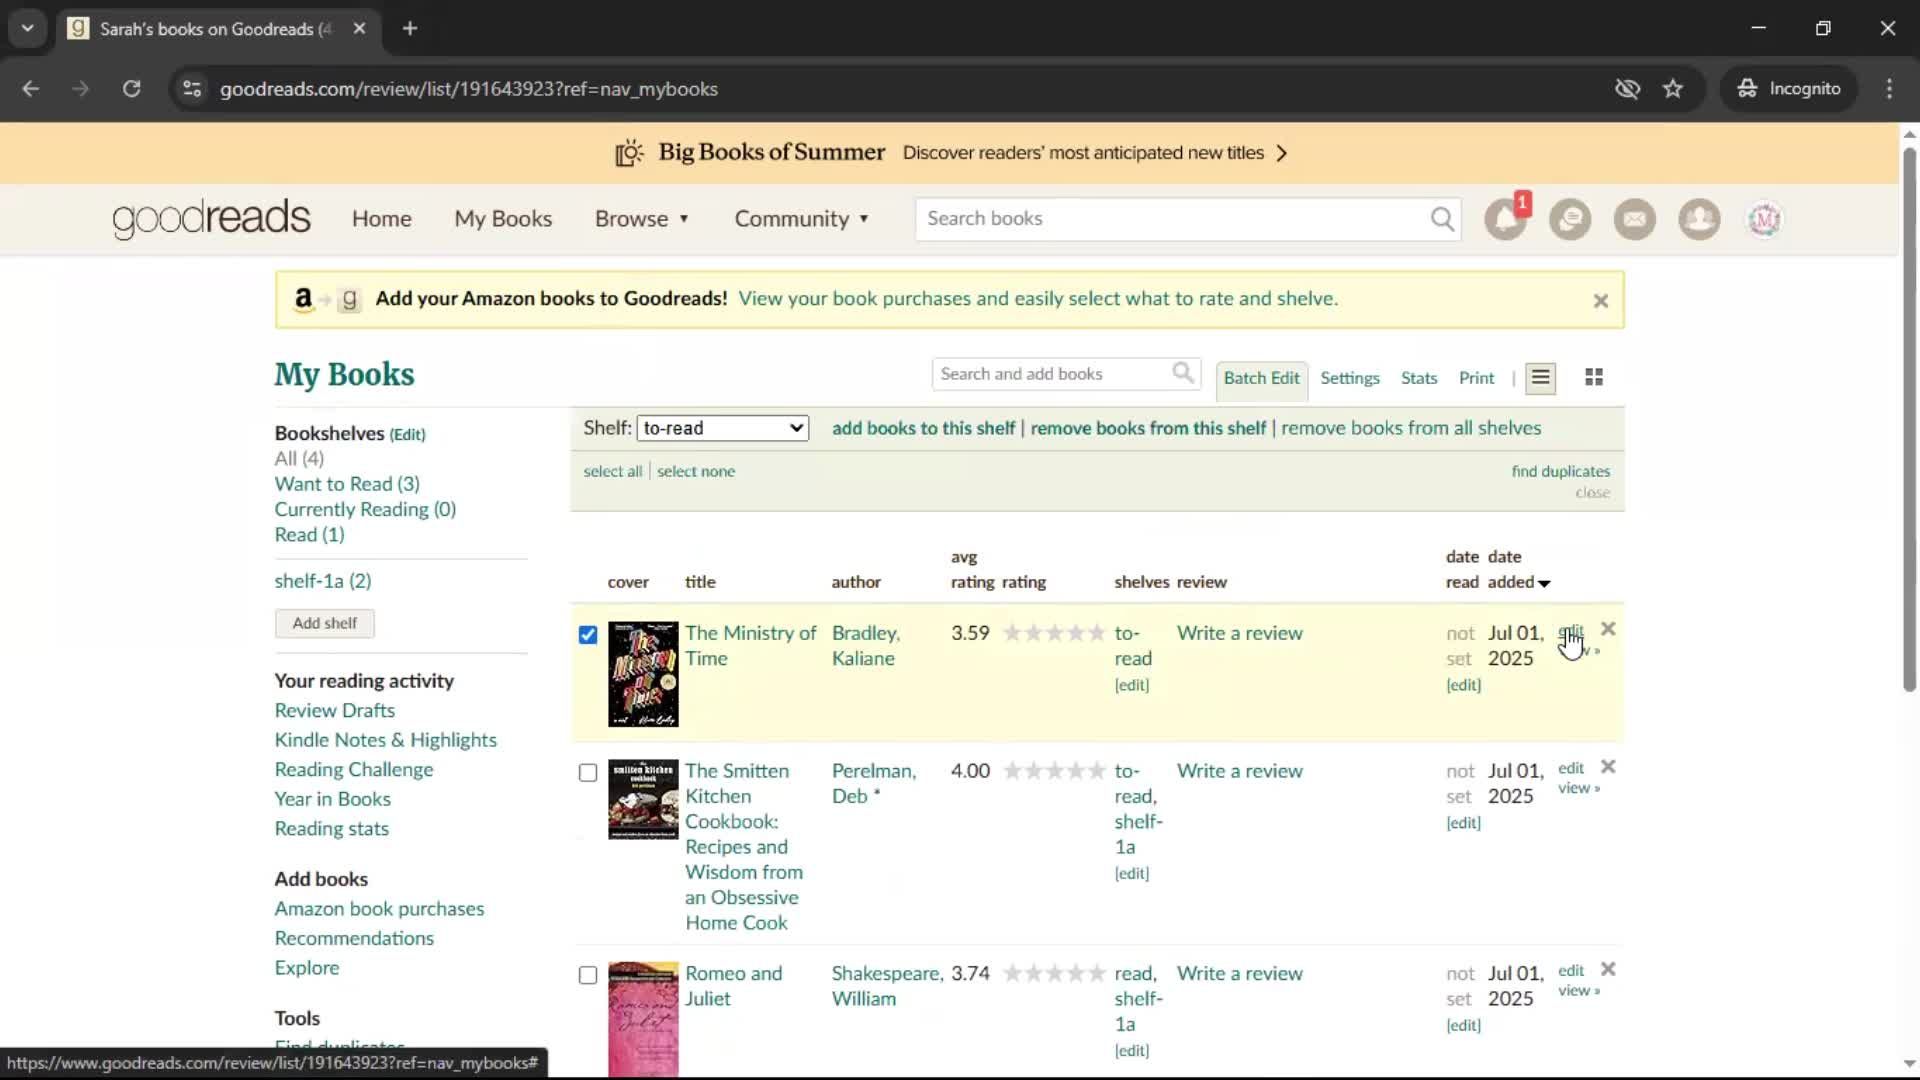Expand the Community menu
Screen dimensions: 1920x1080
[801, 219]
